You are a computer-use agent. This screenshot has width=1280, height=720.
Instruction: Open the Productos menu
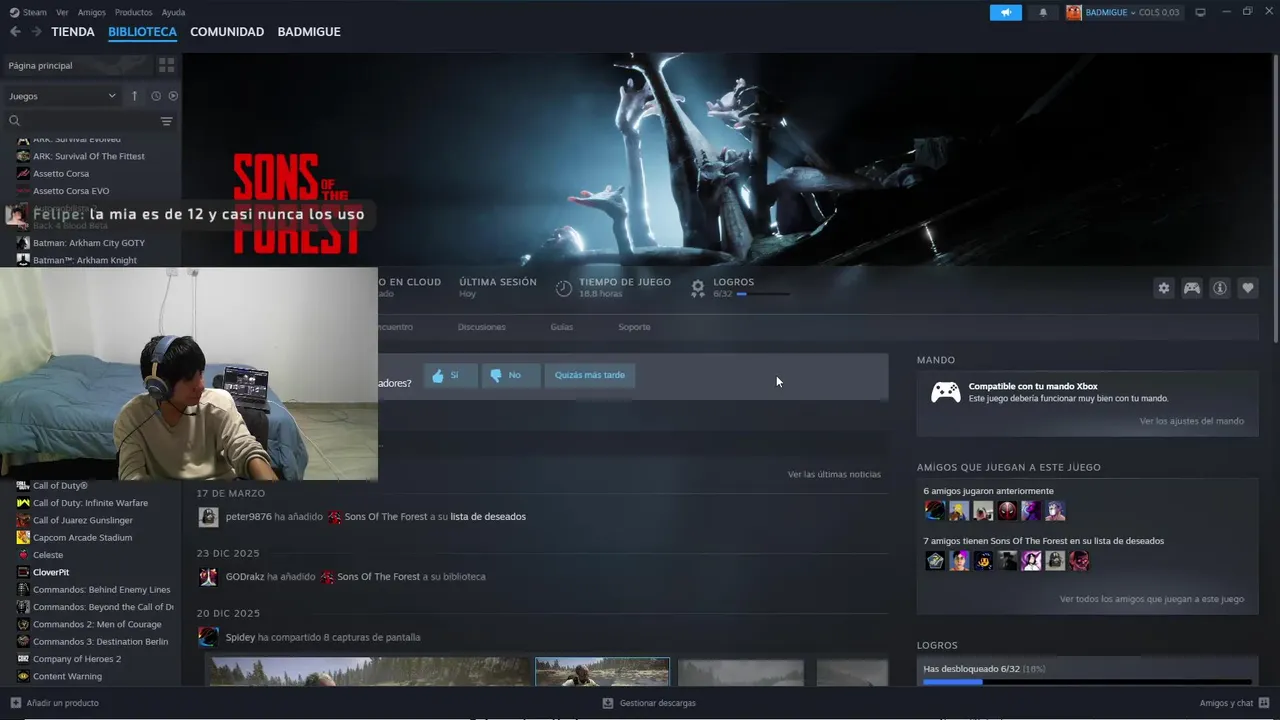tap(134, 12)
